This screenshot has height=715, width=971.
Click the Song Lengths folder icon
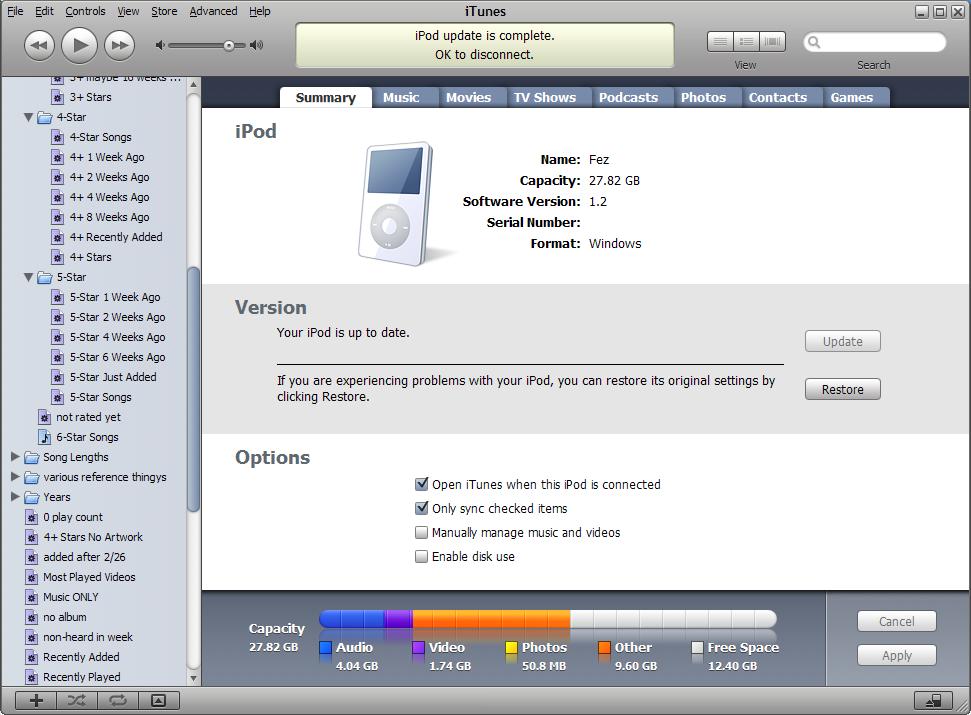[x=32, y=457]
